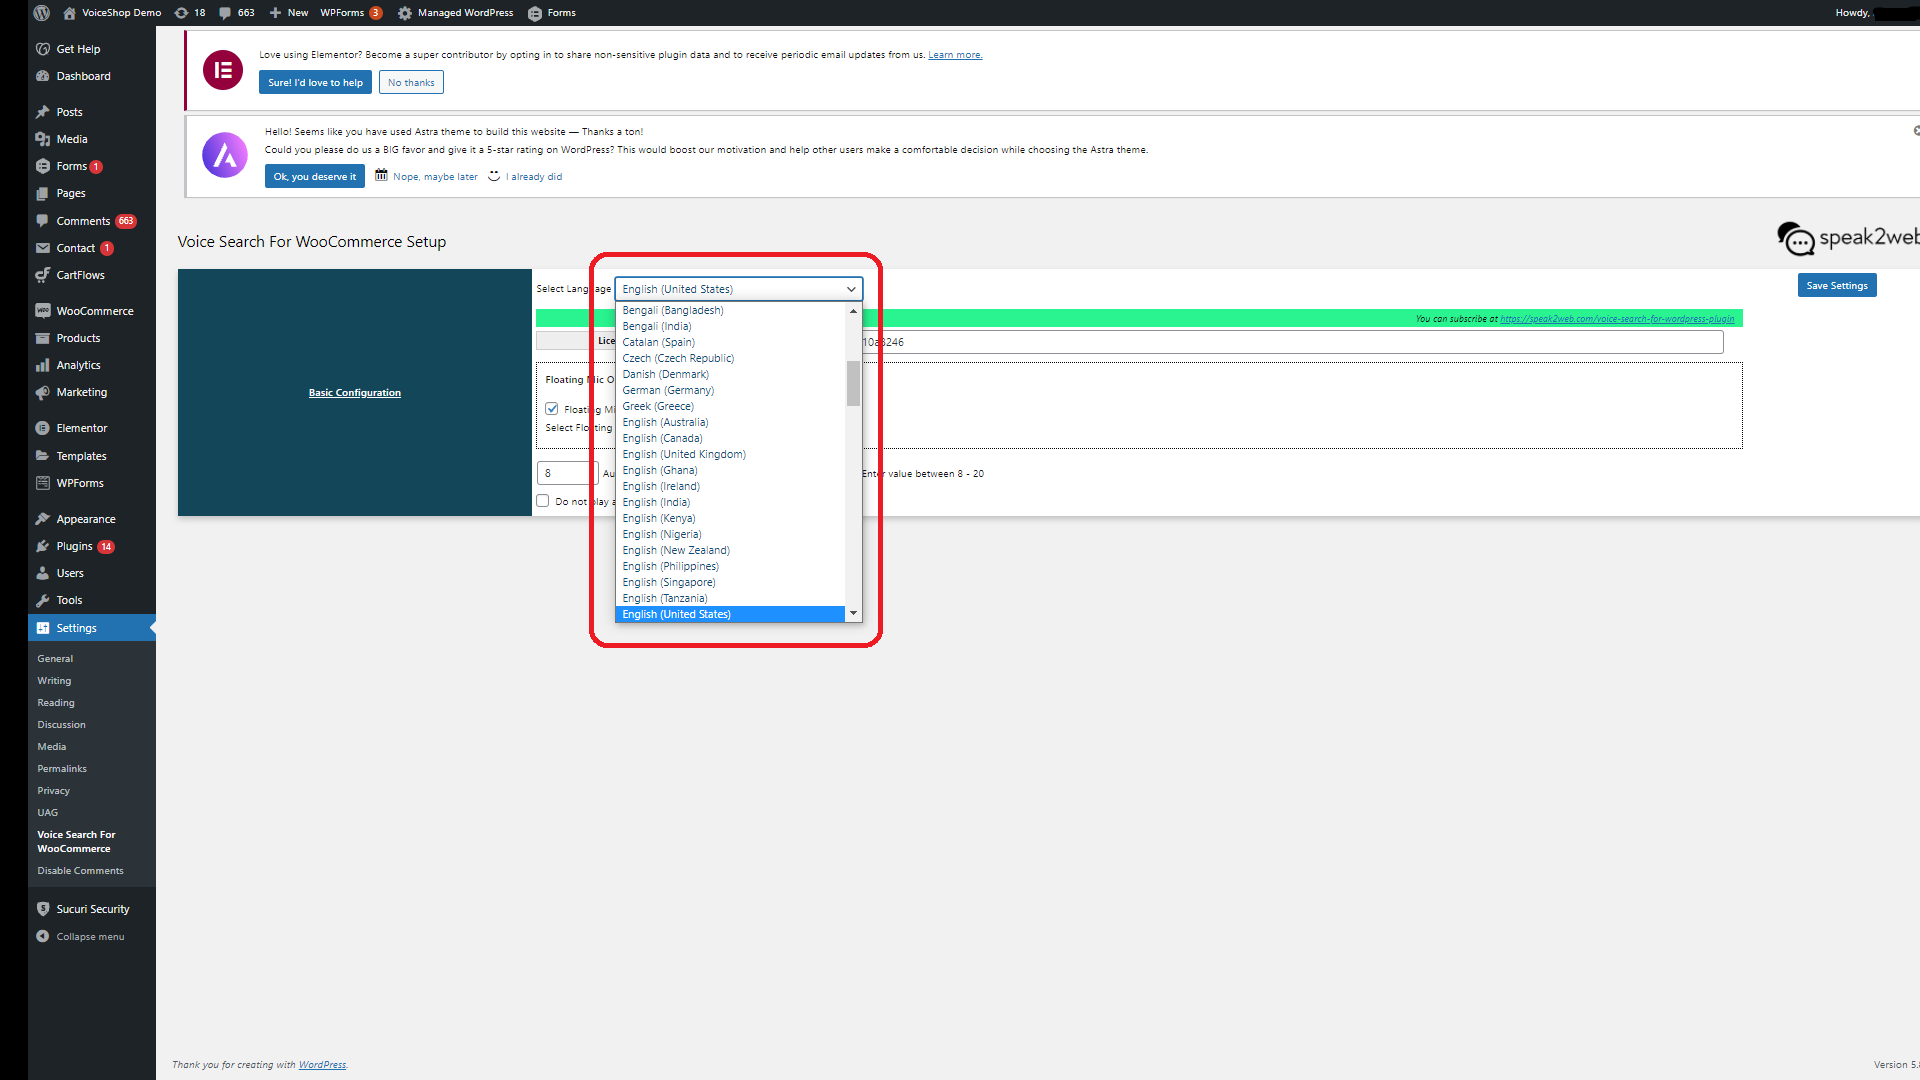Click the comments bubble icon showing 663

[x=225, y=13]
